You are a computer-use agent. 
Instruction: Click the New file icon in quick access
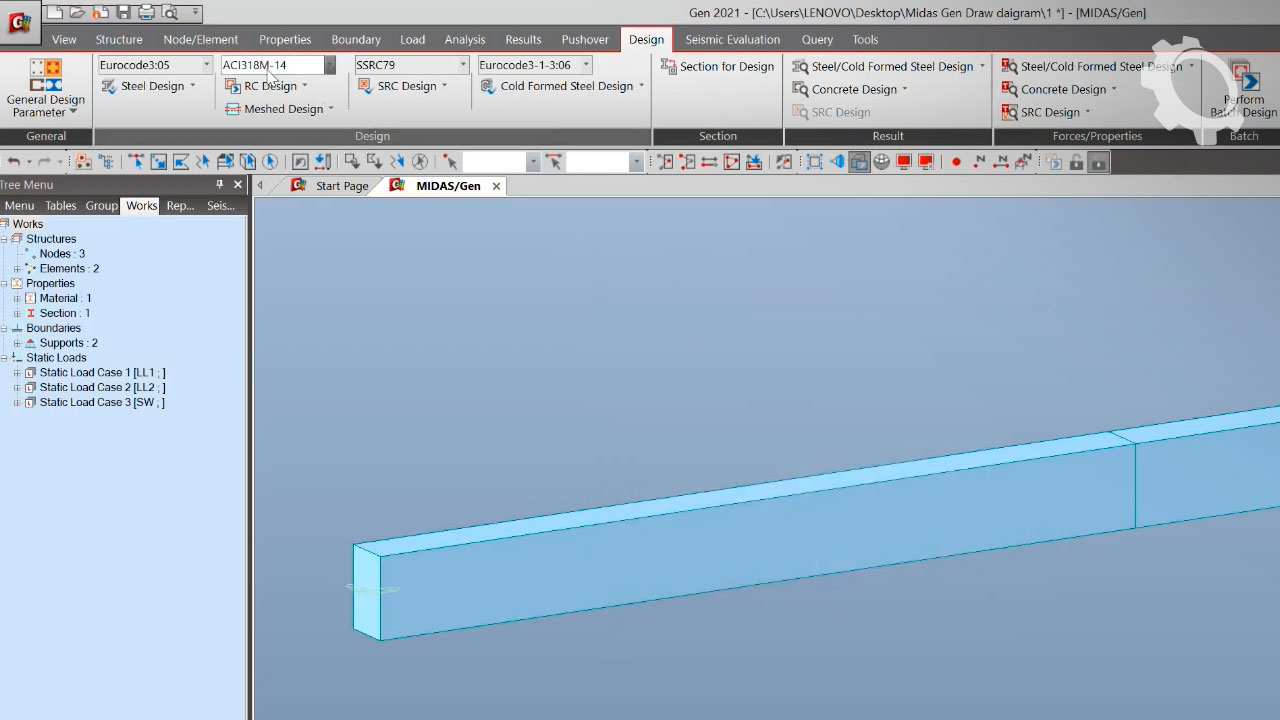55,13
